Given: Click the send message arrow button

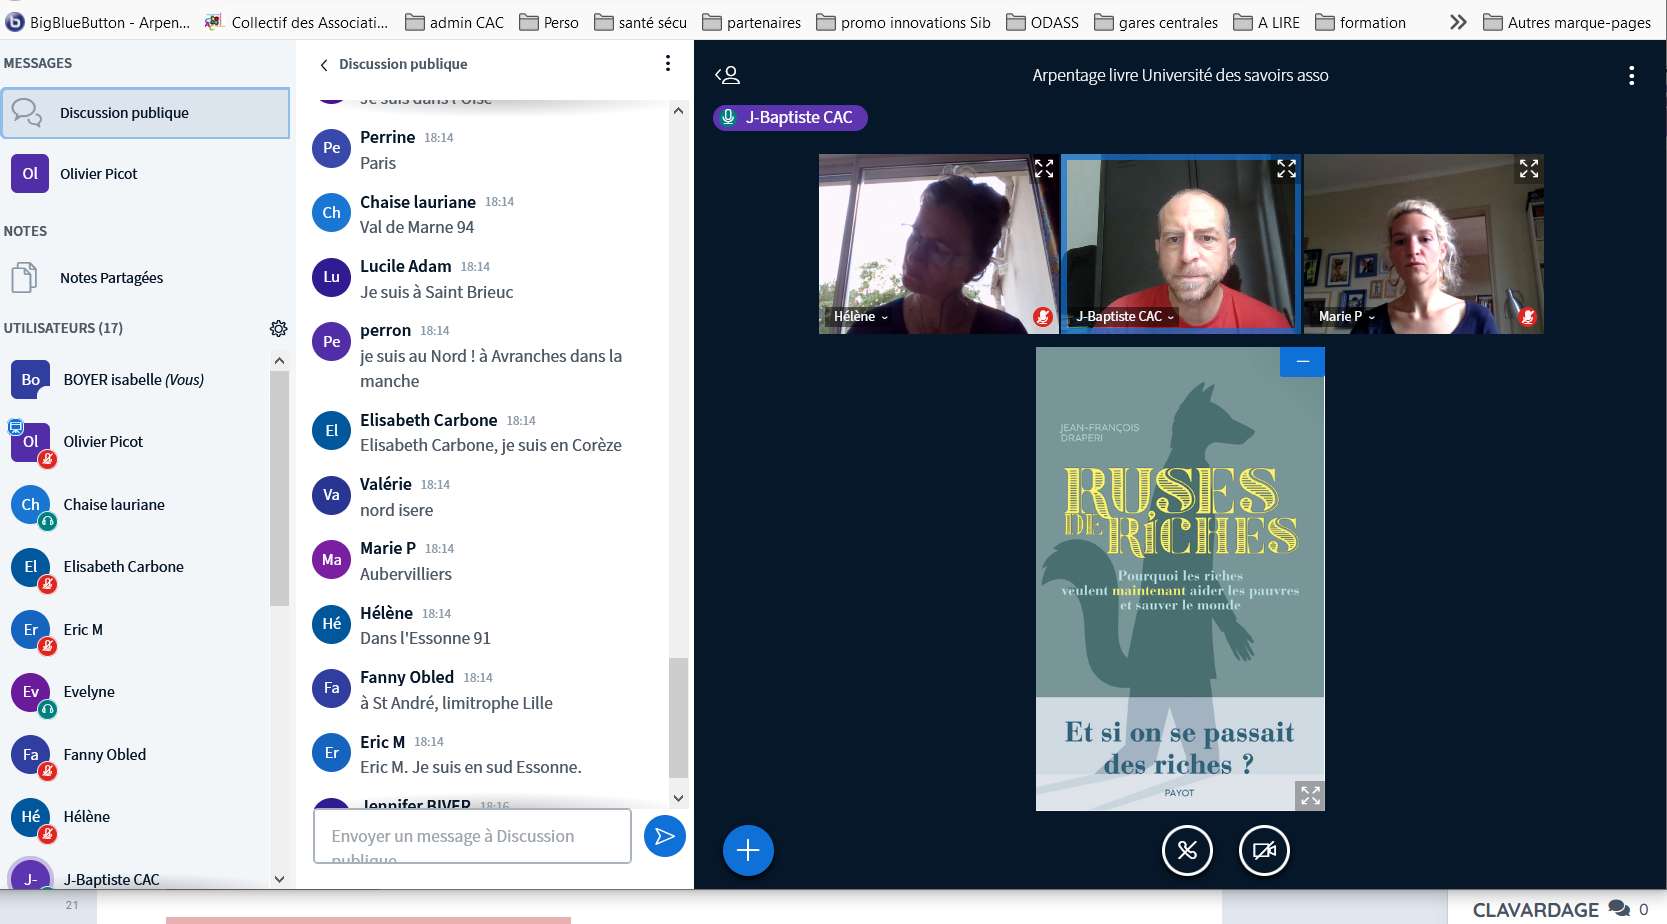Looking at the screenshot, I should click(x=664, y=836).
